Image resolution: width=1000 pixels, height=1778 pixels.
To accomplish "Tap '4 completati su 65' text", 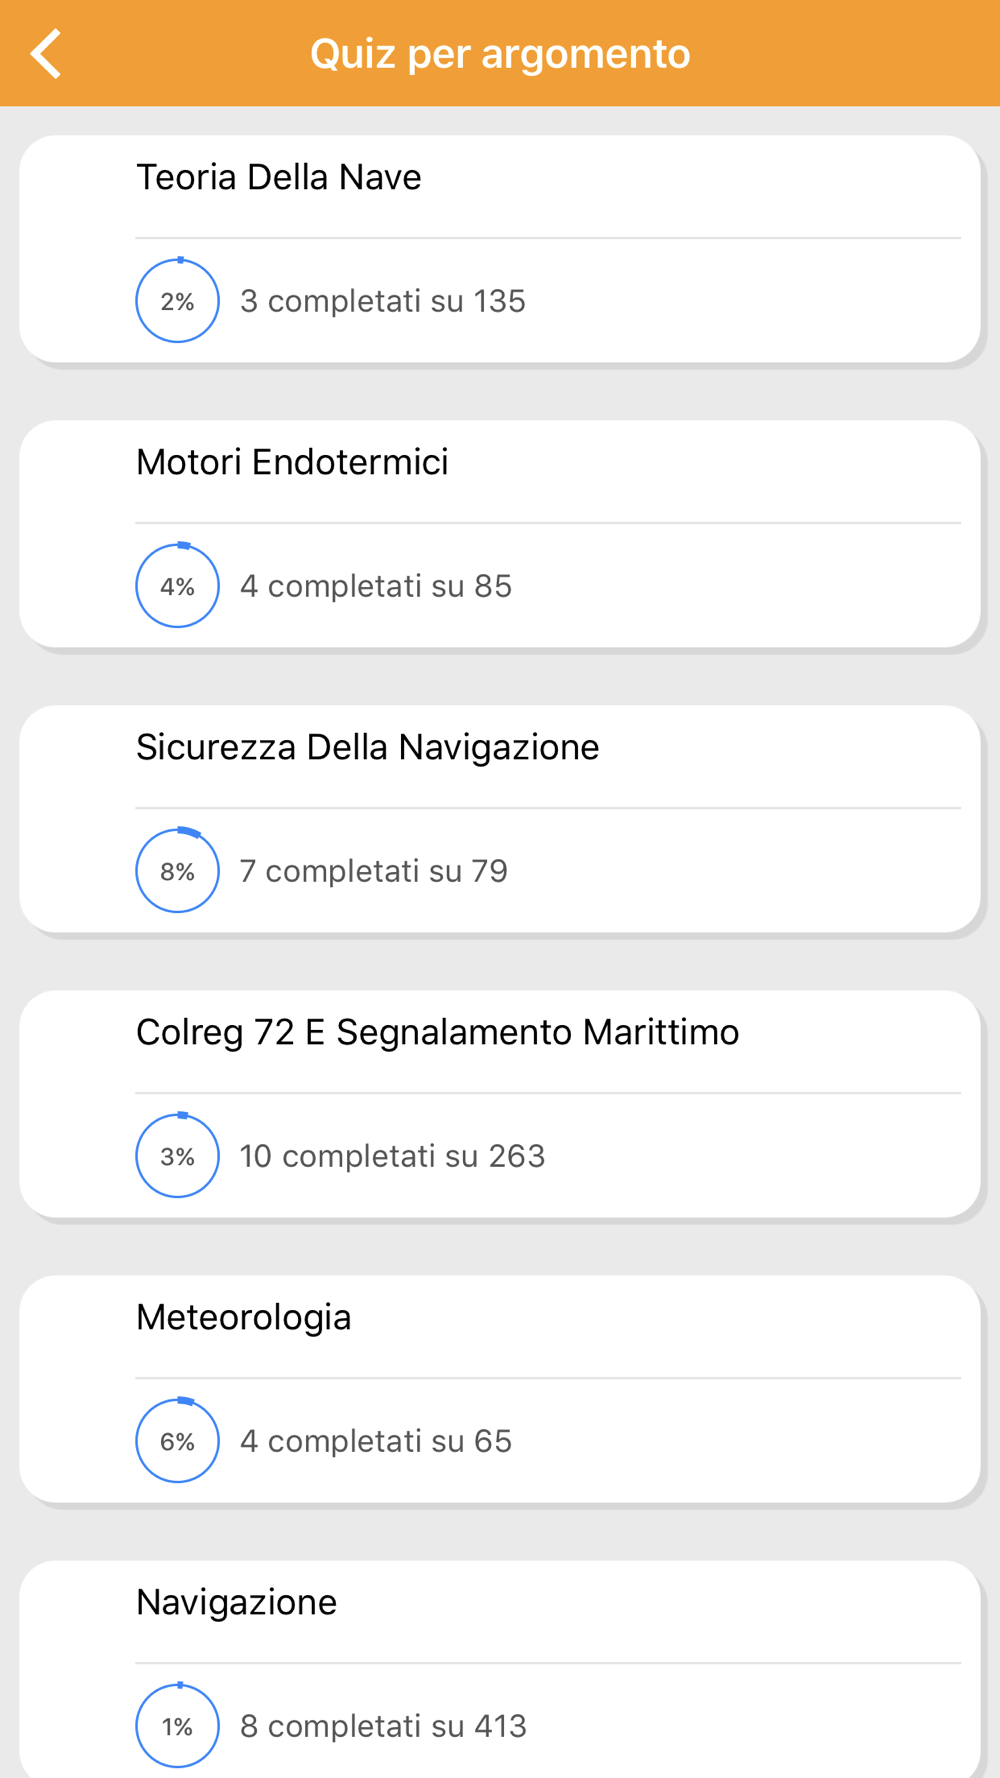I will point(376,1441).
